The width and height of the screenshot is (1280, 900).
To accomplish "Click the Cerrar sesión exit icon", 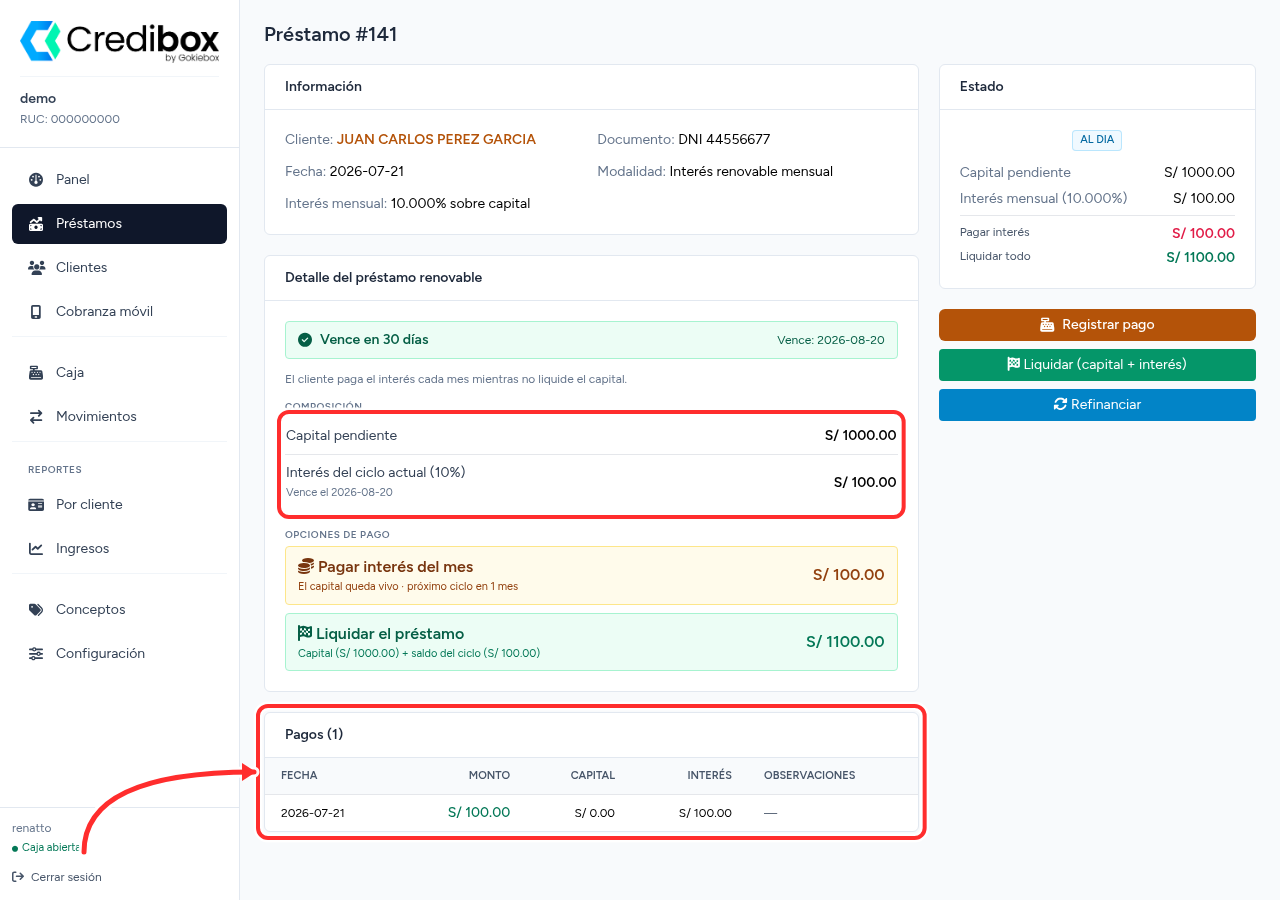I will (x=18, y=877).
